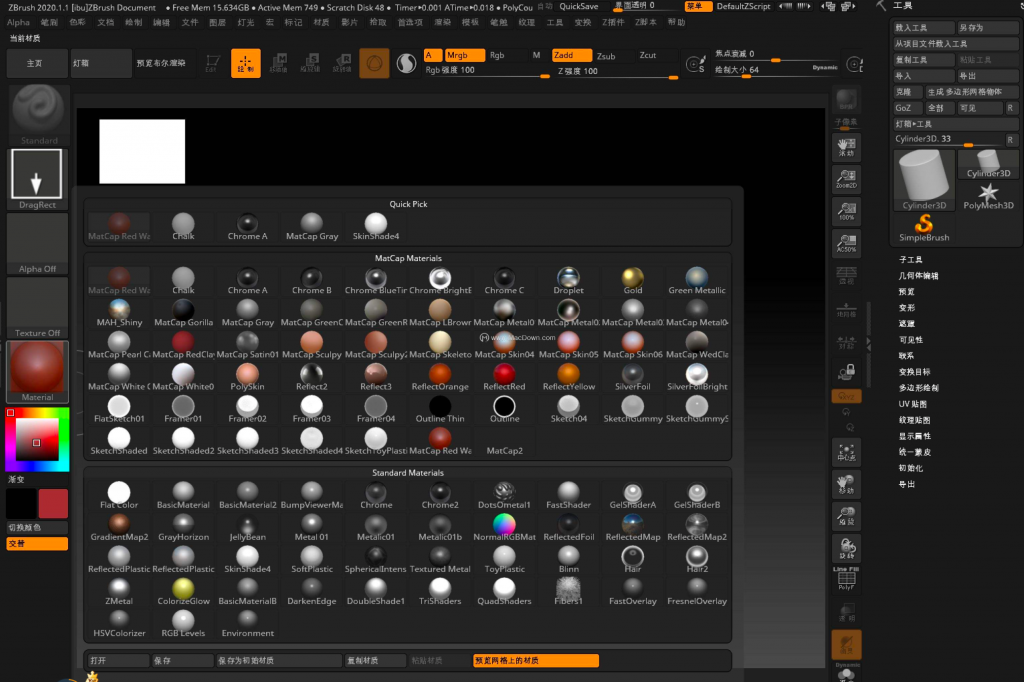Viewport: 1024px width, 682px height.
Task: Click the red secondary color swatch
Action: click(x=53, y=503)
